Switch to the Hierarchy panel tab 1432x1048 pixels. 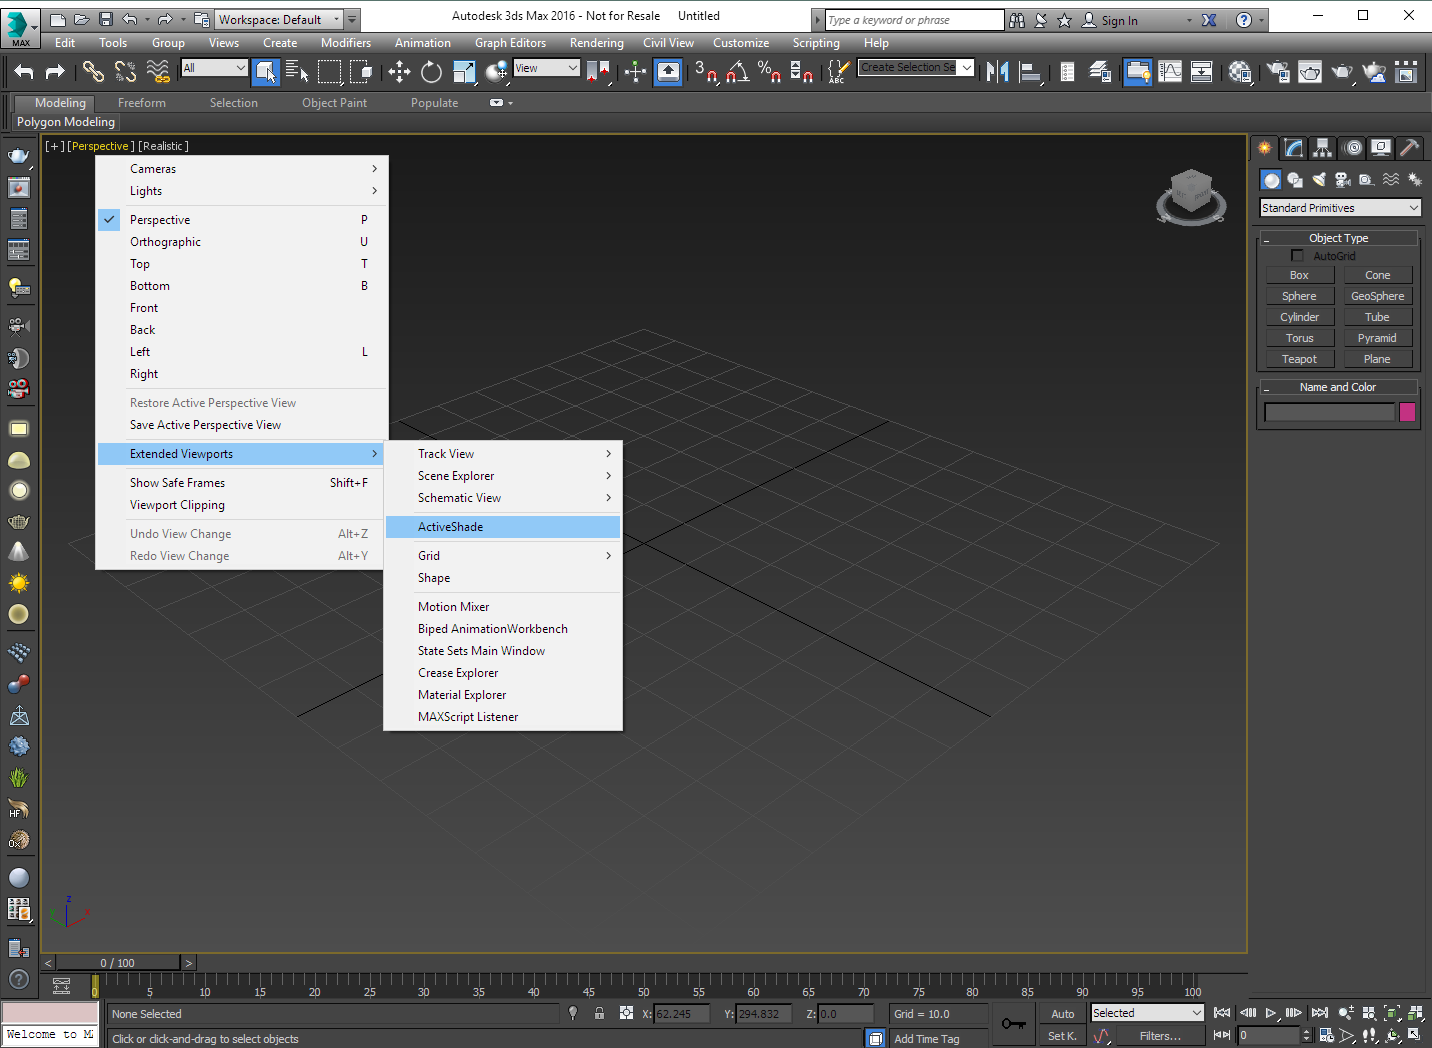coord(1323,148)
